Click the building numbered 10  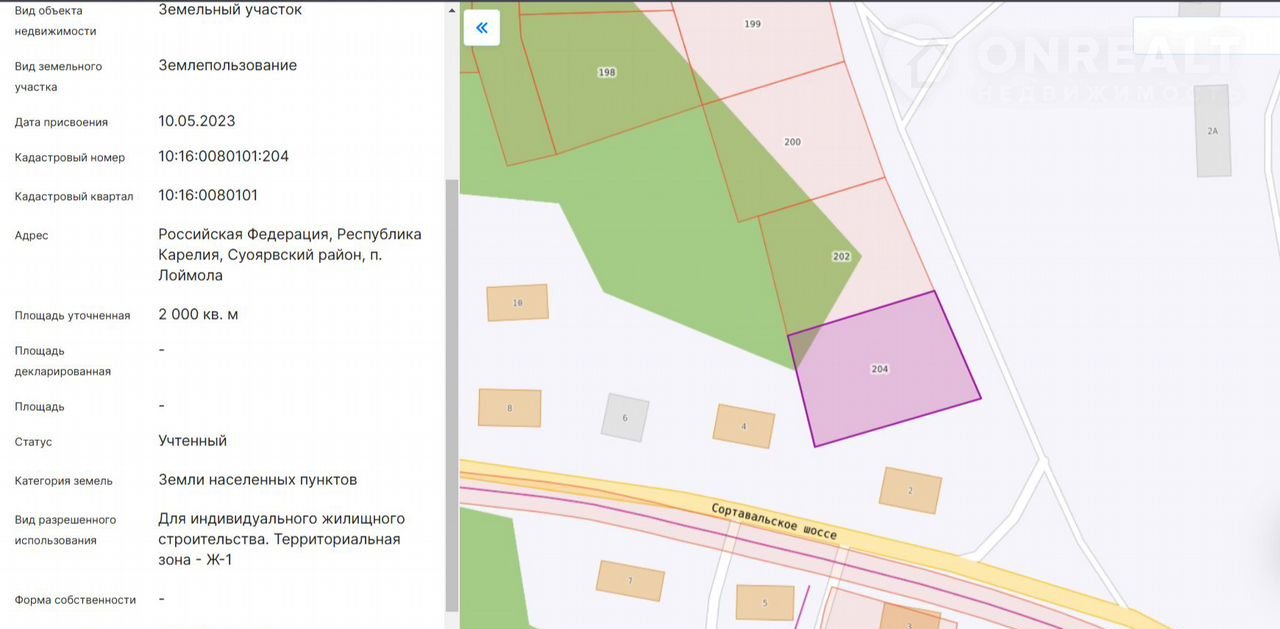pos(517,302)
